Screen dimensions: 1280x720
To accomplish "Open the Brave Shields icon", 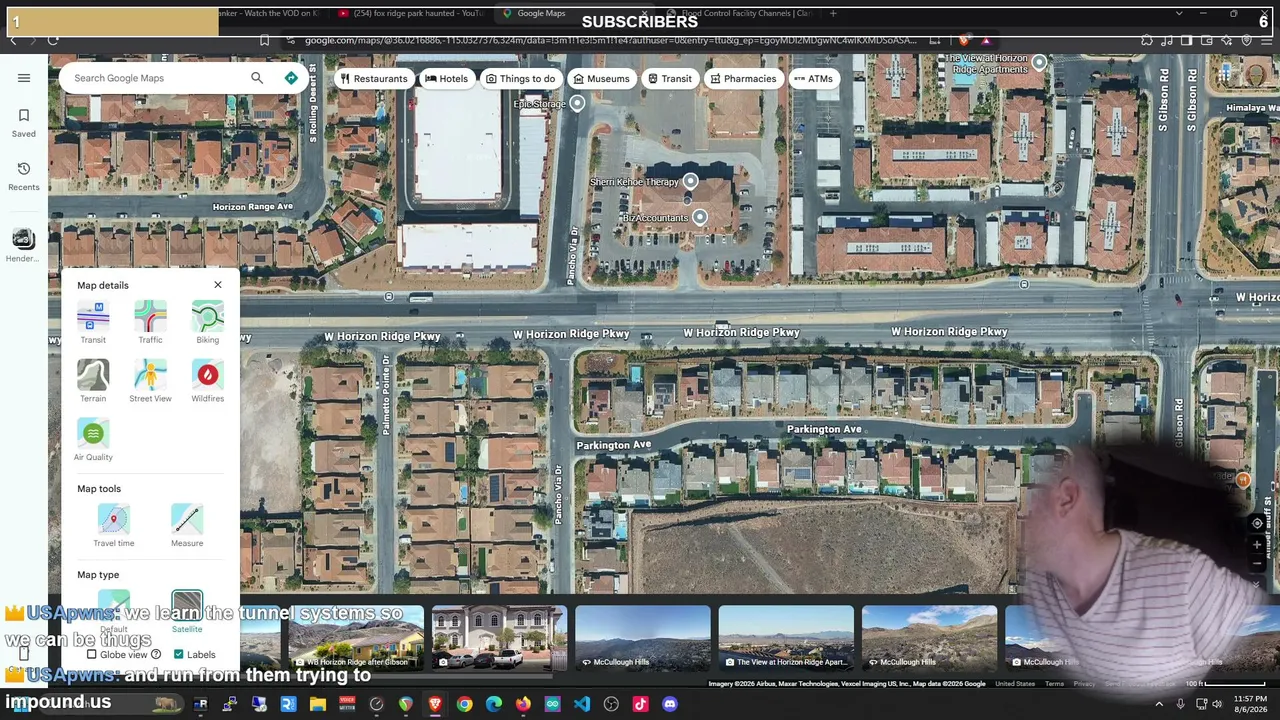I will point(963,41).
